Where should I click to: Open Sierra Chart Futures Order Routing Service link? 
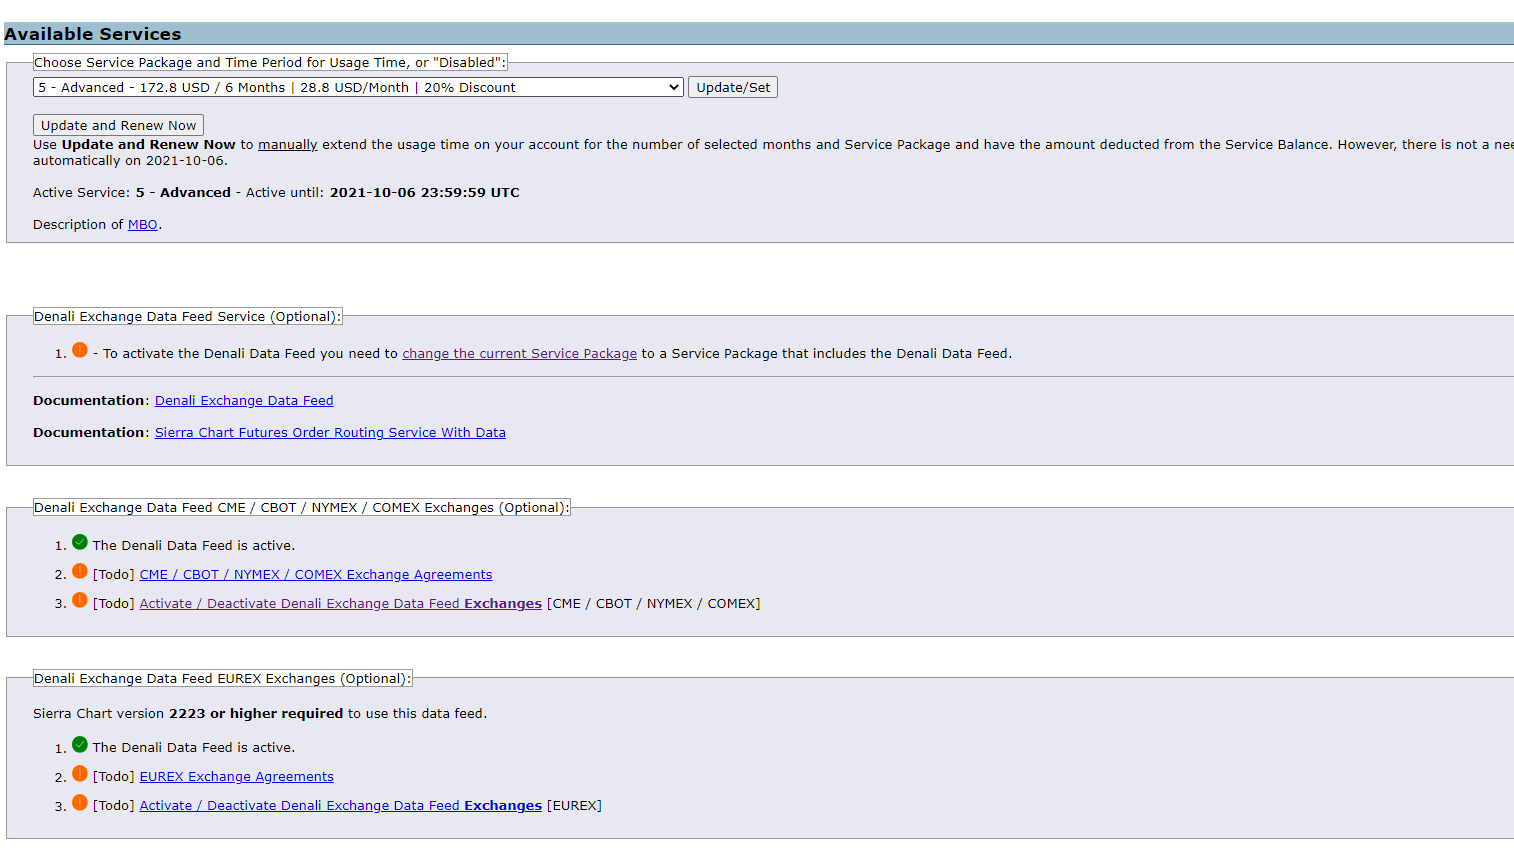coord(330,433)
